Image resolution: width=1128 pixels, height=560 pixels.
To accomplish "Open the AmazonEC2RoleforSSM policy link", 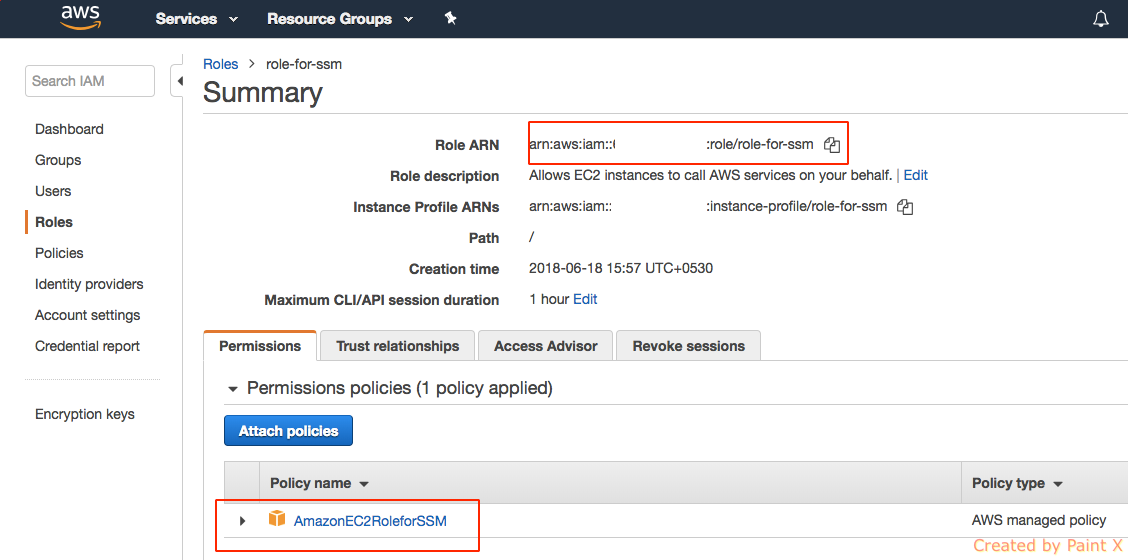I will 370,521.
